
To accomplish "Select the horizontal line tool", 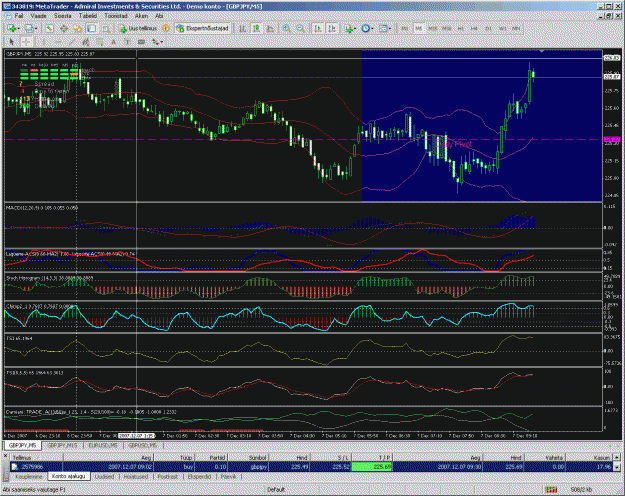I will 57,41.
